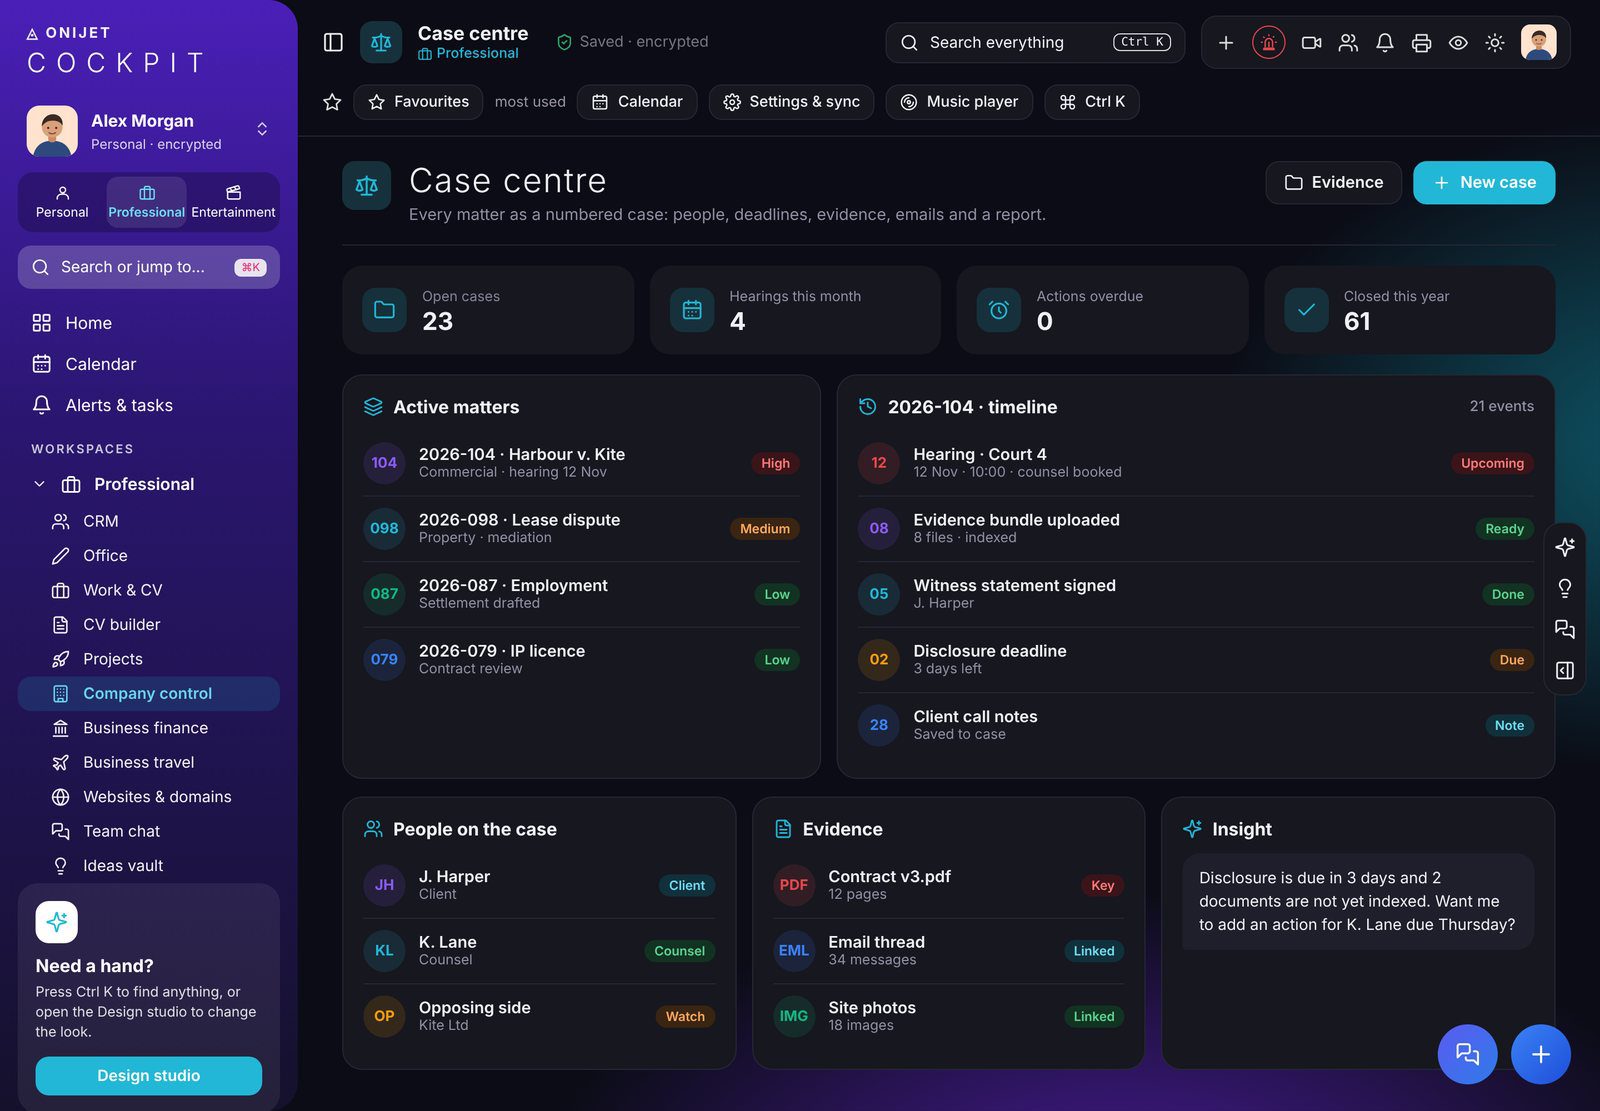Click the Search or jump to field
This screenshot has width=1600, height=1111.
click(x=149, y=267)
